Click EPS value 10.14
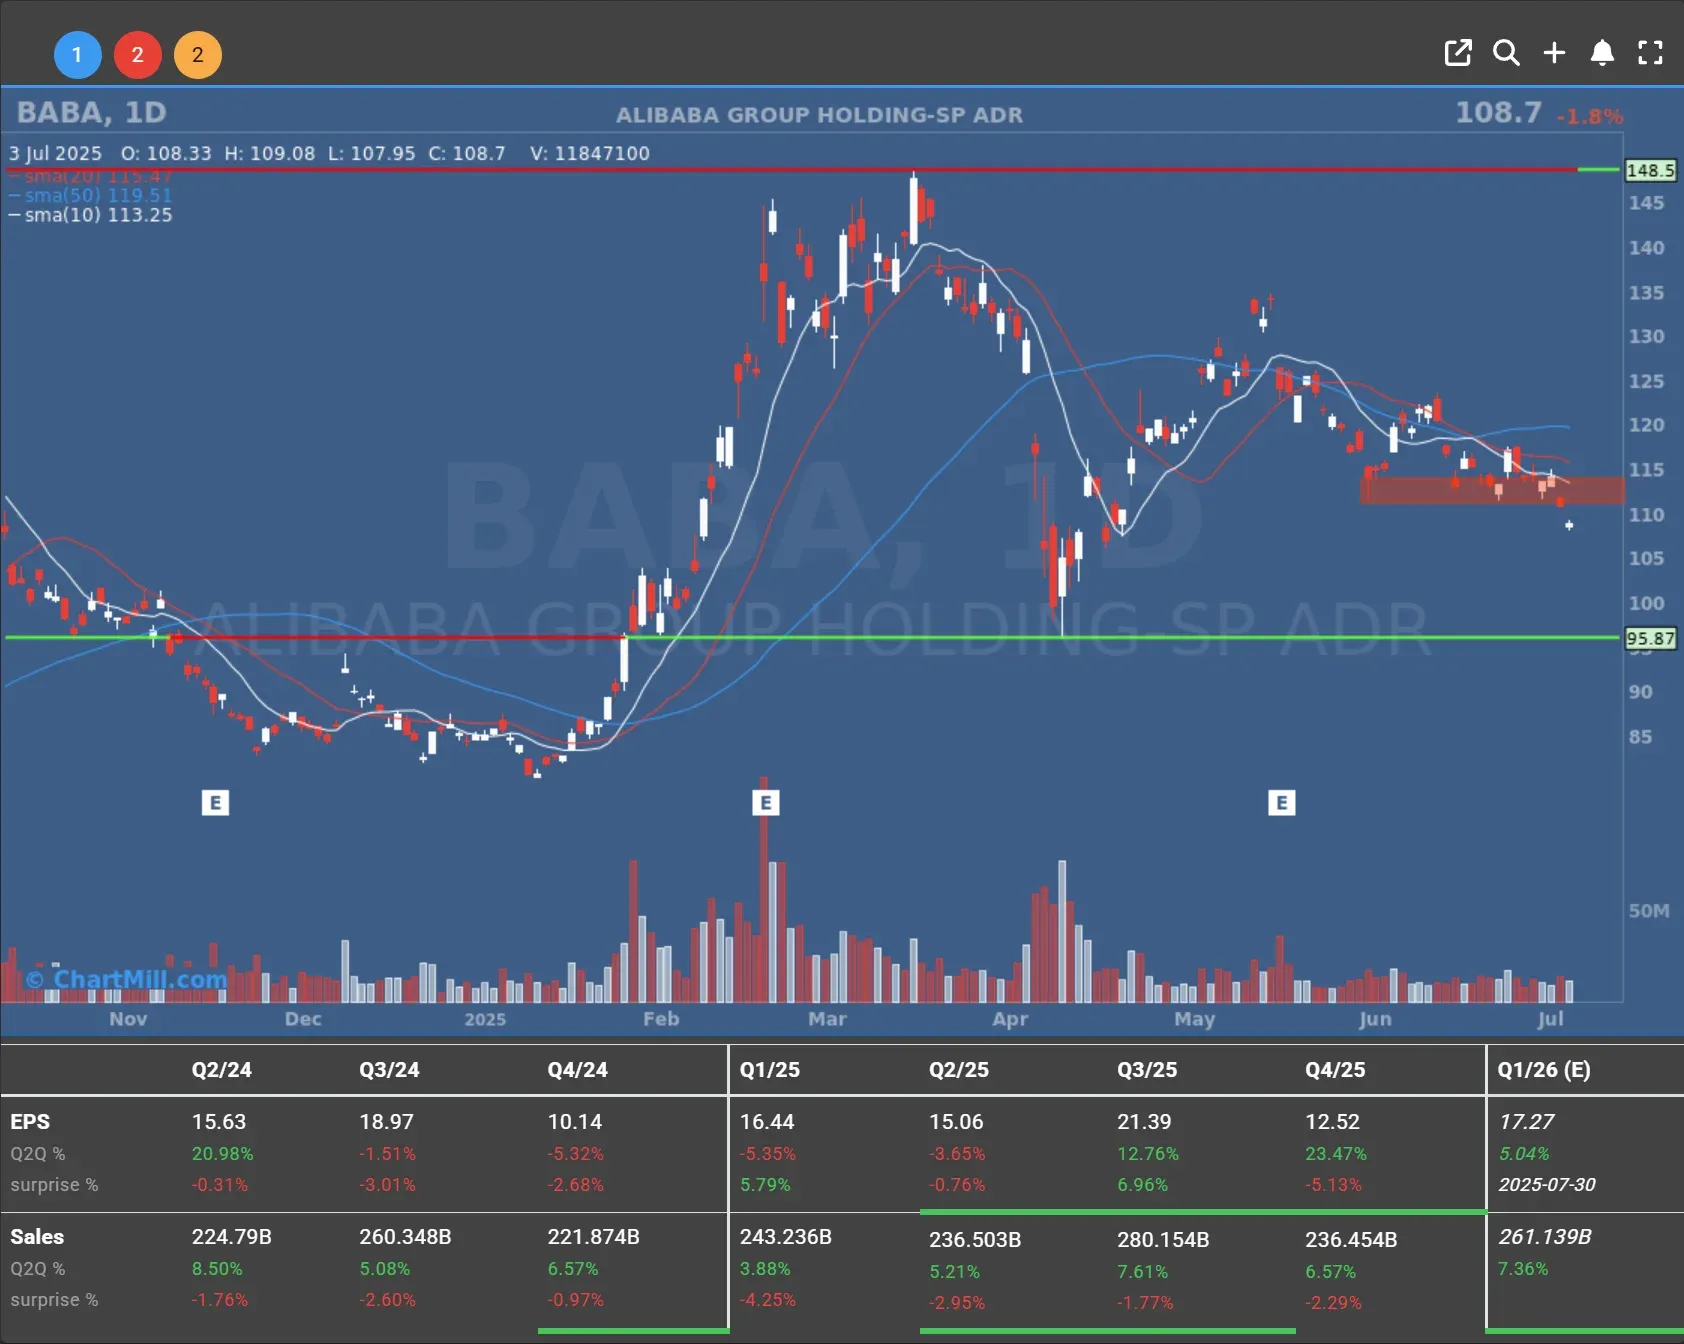This screenshot has height=1344, width=1684. (574, 1122)
